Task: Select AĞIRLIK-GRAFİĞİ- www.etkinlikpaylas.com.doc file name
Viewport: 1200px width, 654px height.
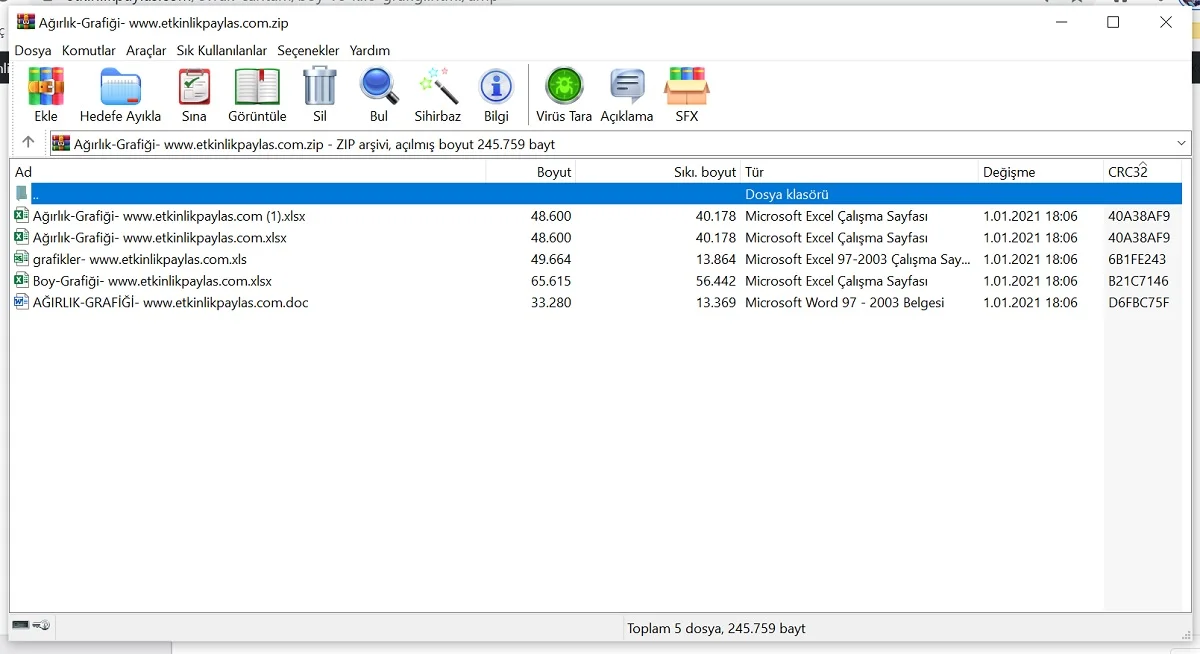Action: click(x=171, y=302)
